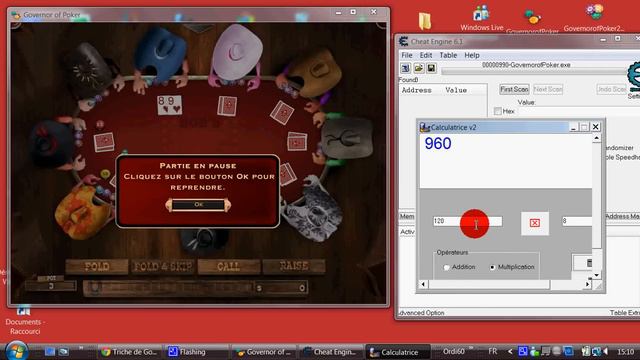Click the blue hat player at the table

[160, 55]
